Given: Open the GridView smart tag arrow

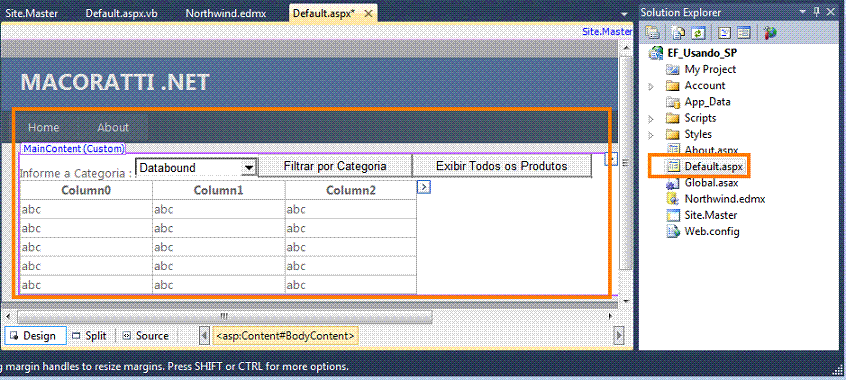Looking at the screenshot, I should tap(424, 187).
